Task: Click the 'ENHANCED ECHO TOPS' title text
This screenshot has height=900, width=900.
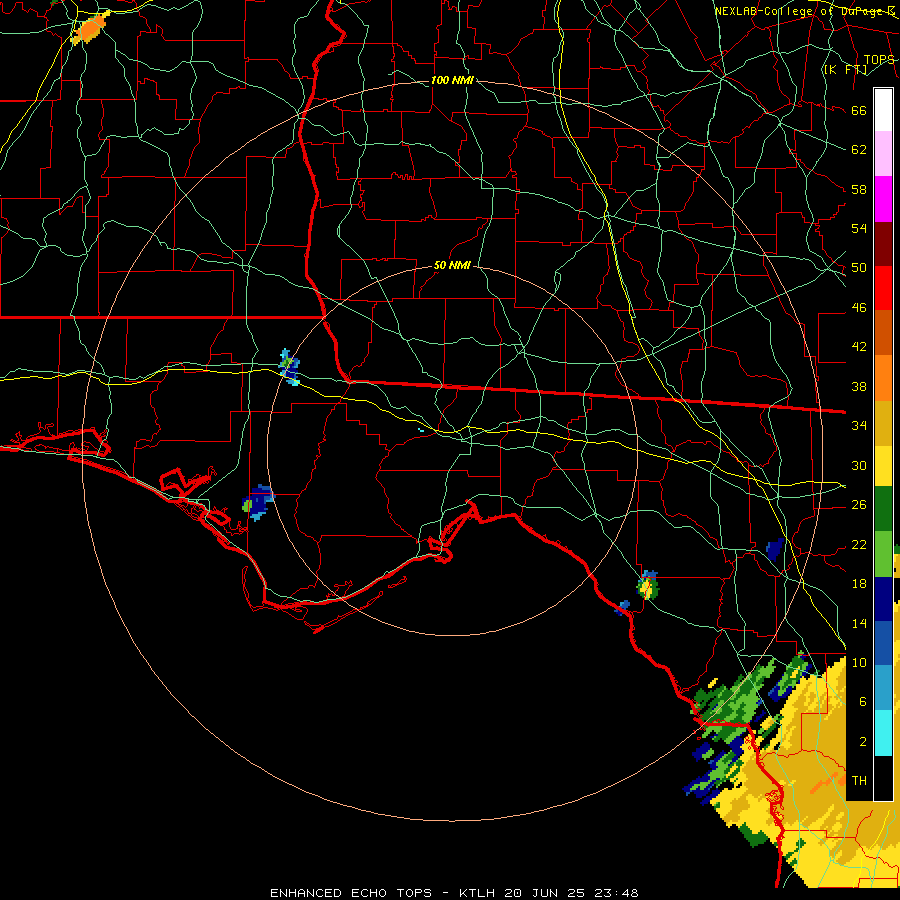Action: [x=351, y=893]
